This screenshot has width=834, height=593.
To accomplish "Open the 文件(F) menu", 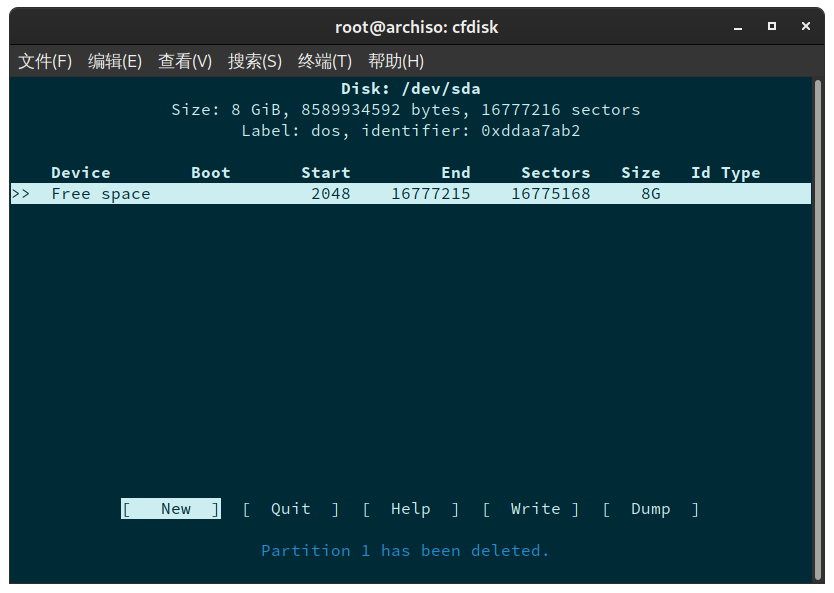I will click(44, 61).
